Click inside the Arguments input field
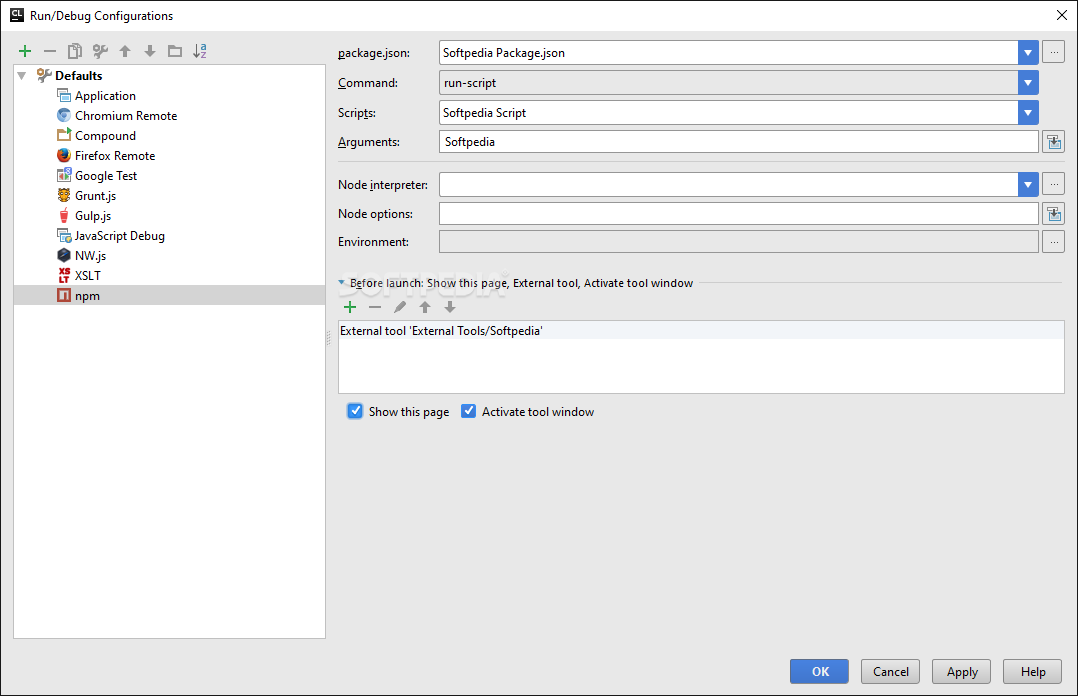Viewport: 1078px width, 696px height. point(738,142)
